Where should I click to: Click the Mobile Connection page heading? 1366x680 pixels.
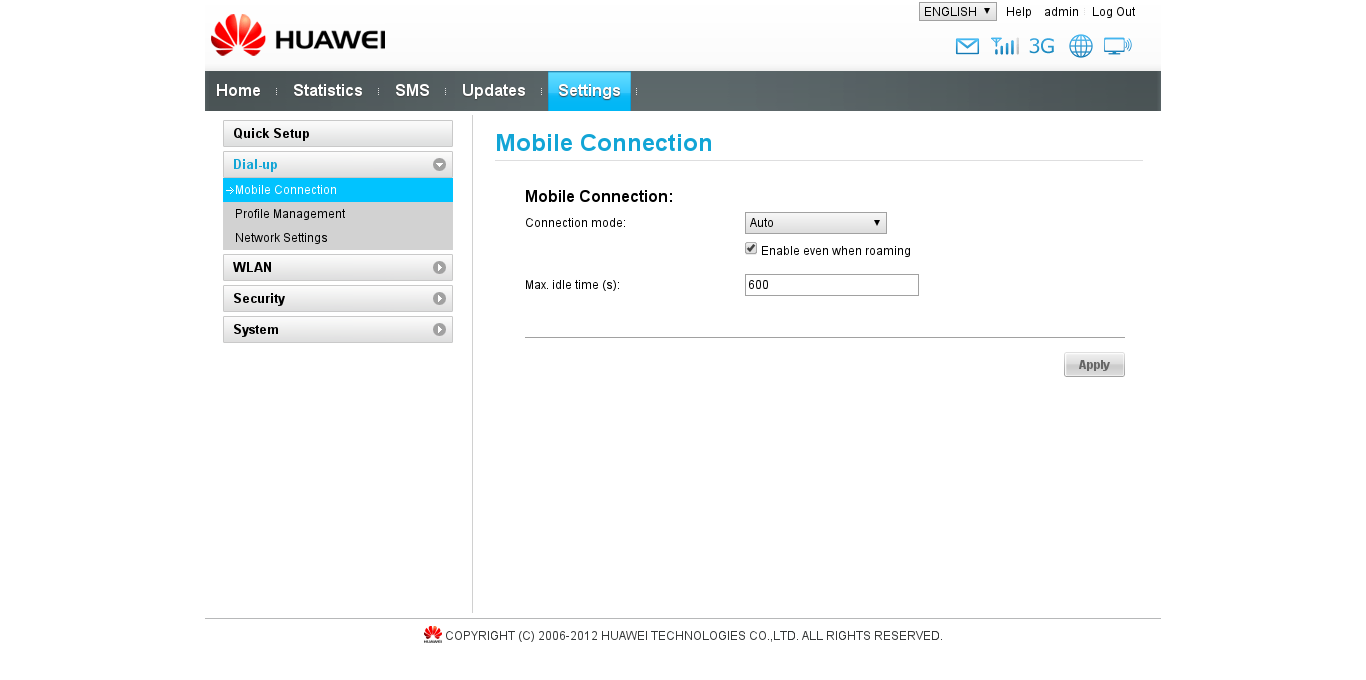coord(604,143)
